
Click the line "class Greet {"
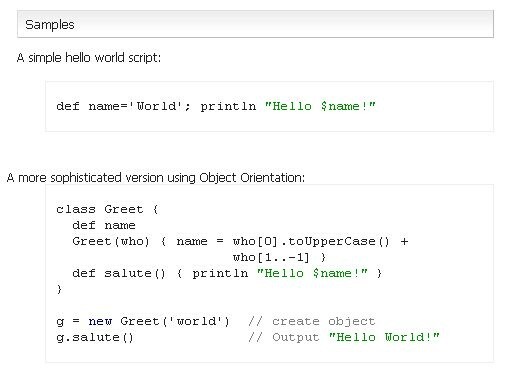[x=107, y=209]
